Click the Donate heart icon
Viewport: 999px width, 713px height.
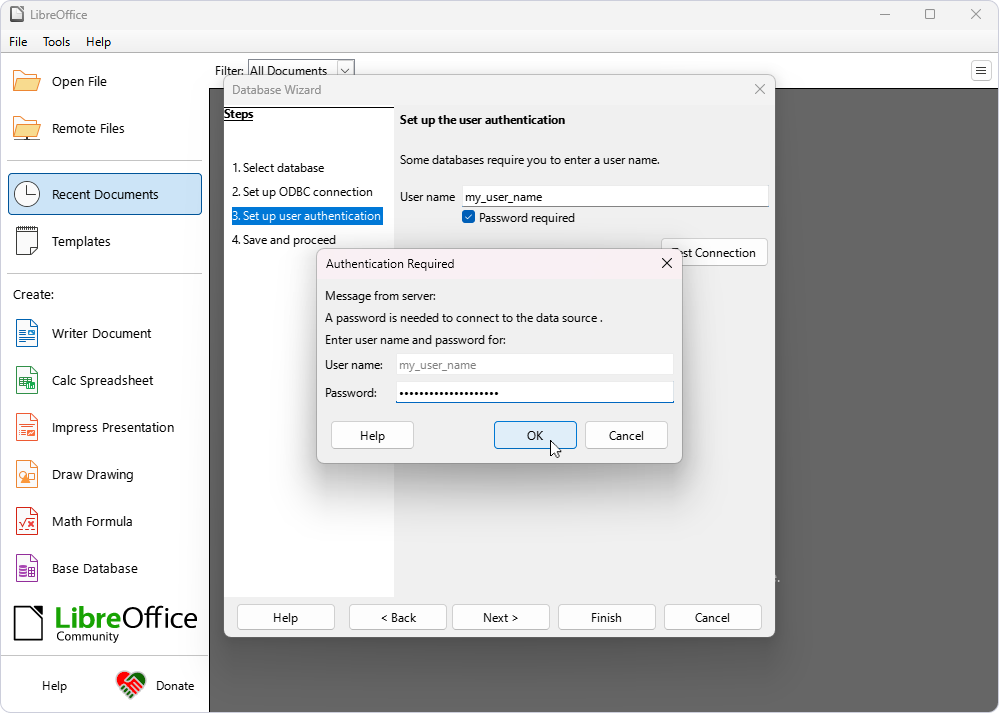131,685
